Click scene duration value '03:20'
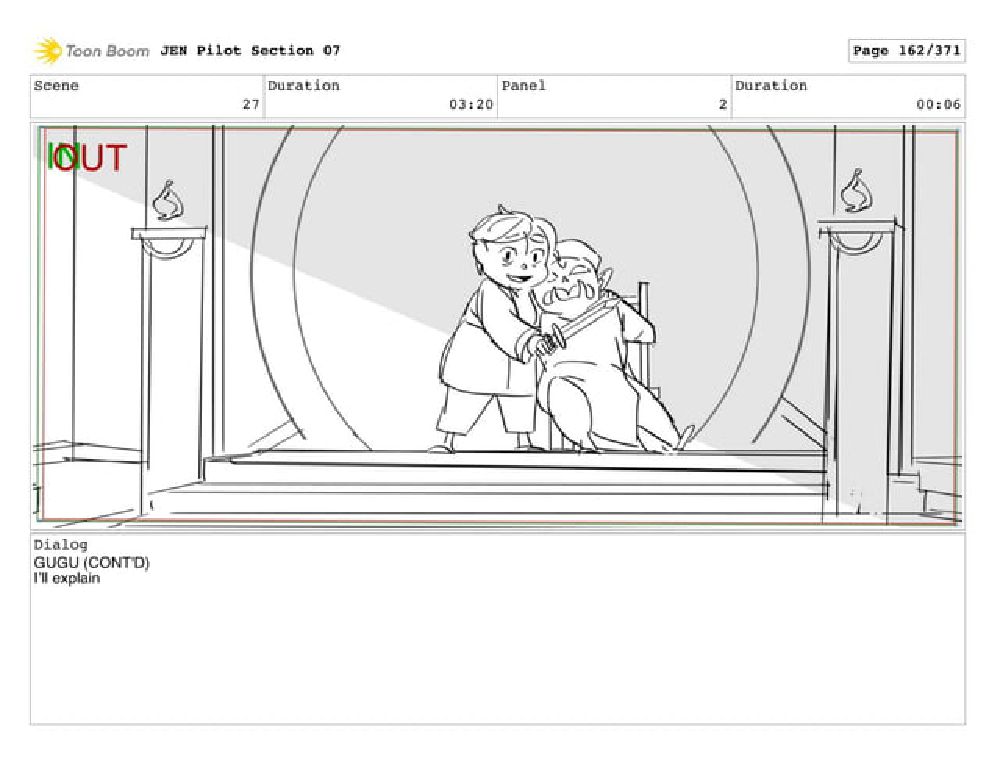 (471, 104)
